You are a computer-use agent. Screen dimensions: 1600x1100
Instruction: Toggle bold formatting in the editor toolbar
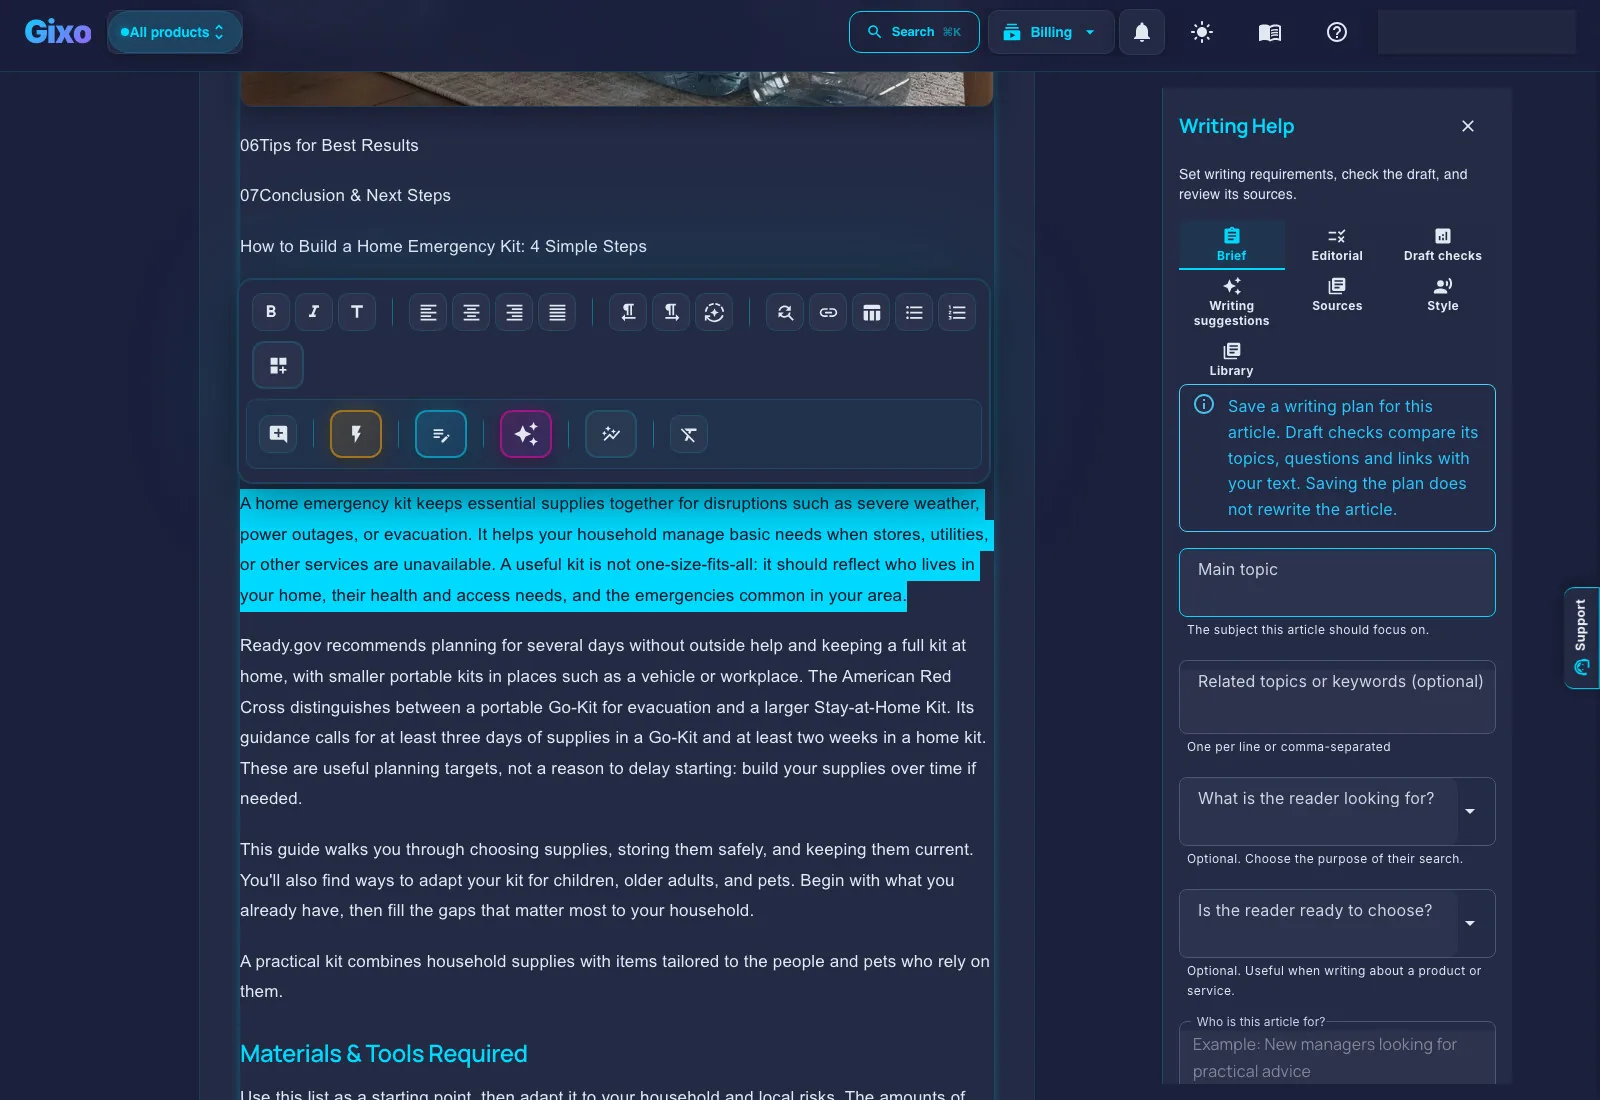[x=271, y=312]
